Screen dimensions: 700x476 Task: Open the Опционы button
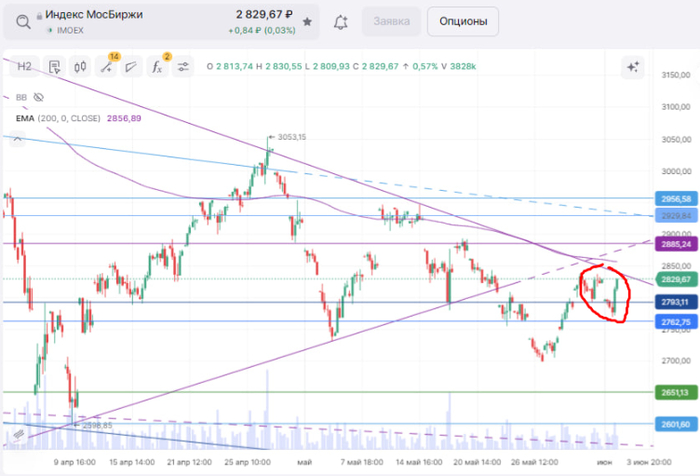462,21
